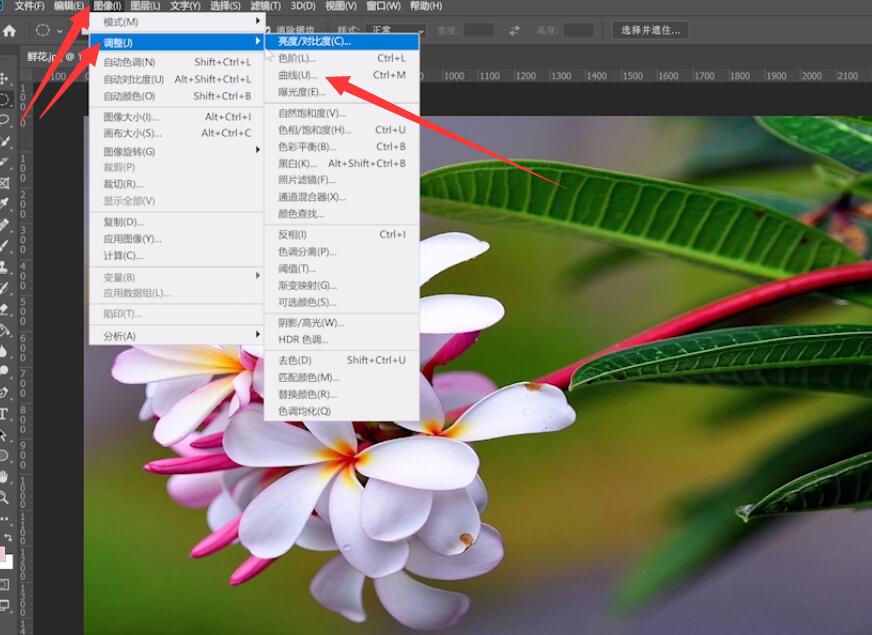This screenshot has height=635, width=872.
Task: Open the 3D(D) menu
Action: pos(303,6)
